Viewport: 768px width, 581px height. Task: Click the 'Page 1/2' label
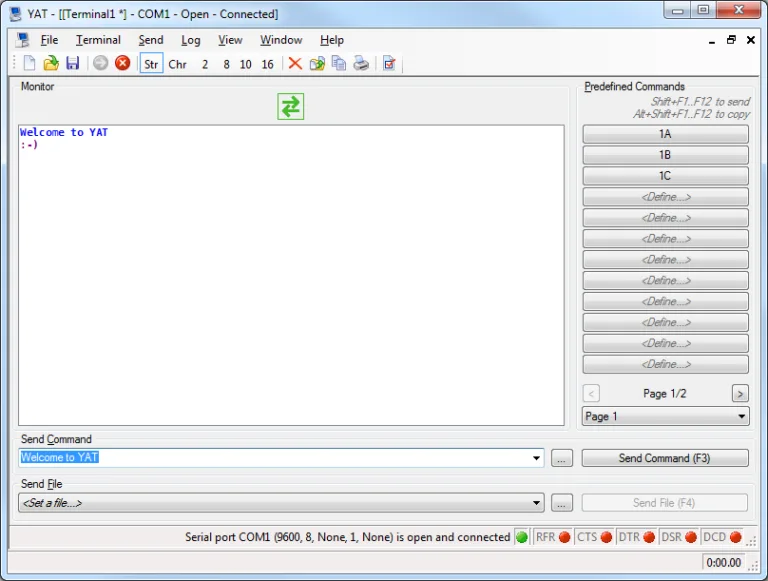click(665, 393)
